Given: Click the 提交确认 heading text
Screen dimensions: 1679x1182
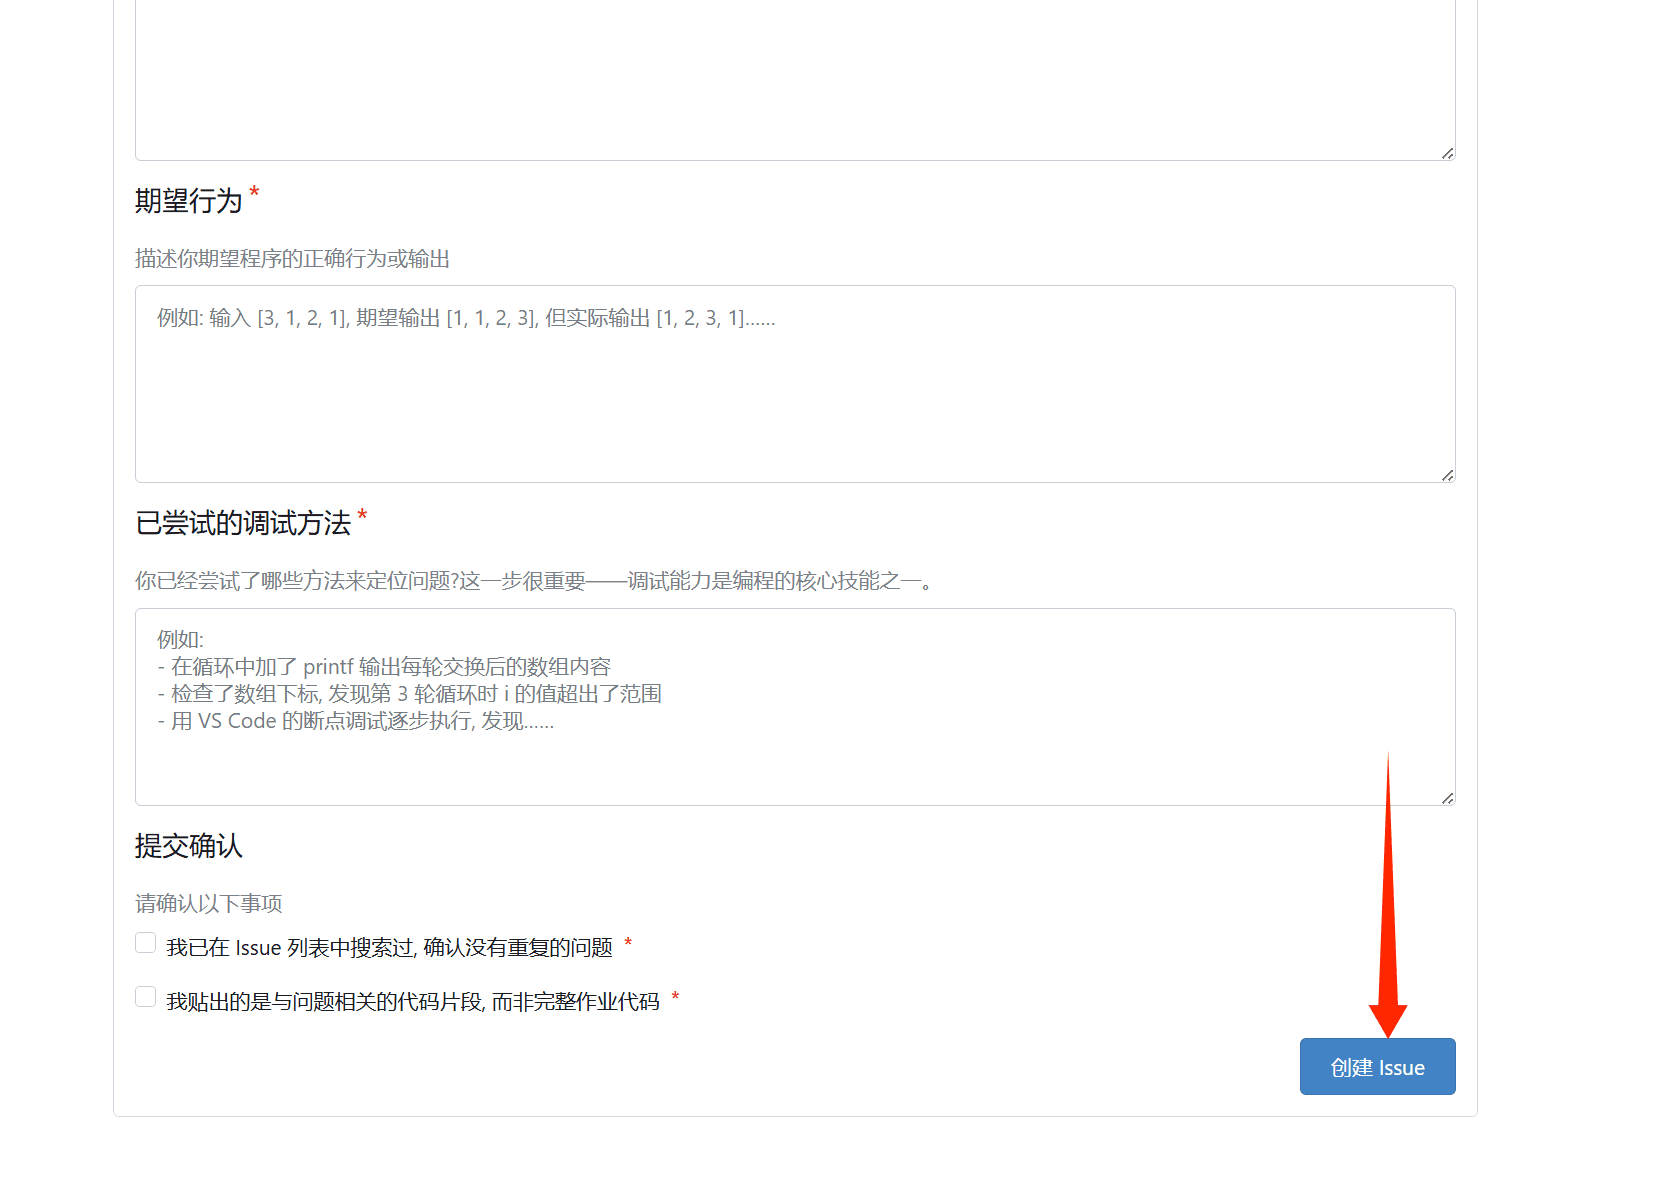Looking at the screenshot, I should 189,846.
